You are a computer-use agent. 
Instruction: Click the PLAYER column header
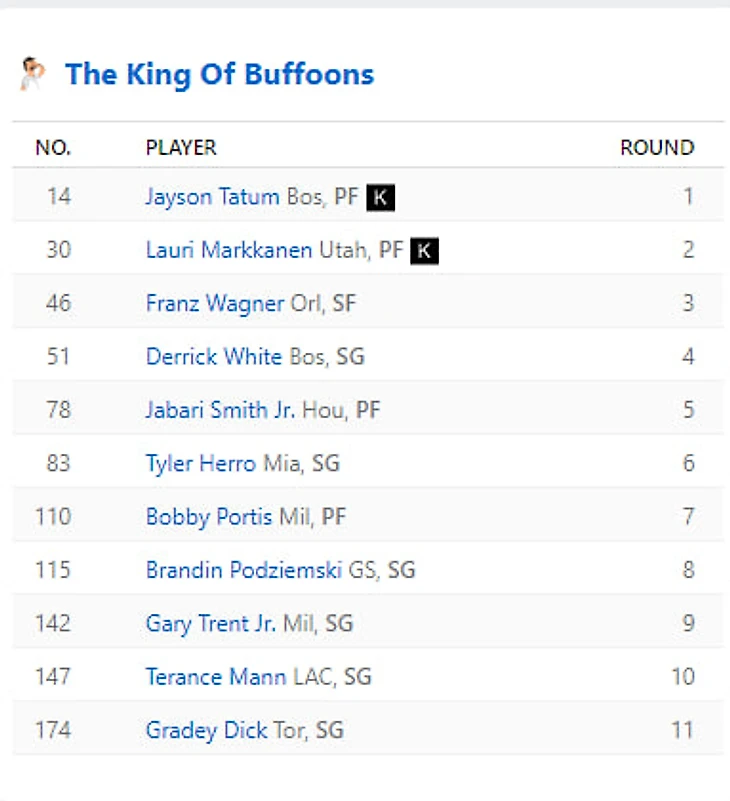[x=181, y=148]
